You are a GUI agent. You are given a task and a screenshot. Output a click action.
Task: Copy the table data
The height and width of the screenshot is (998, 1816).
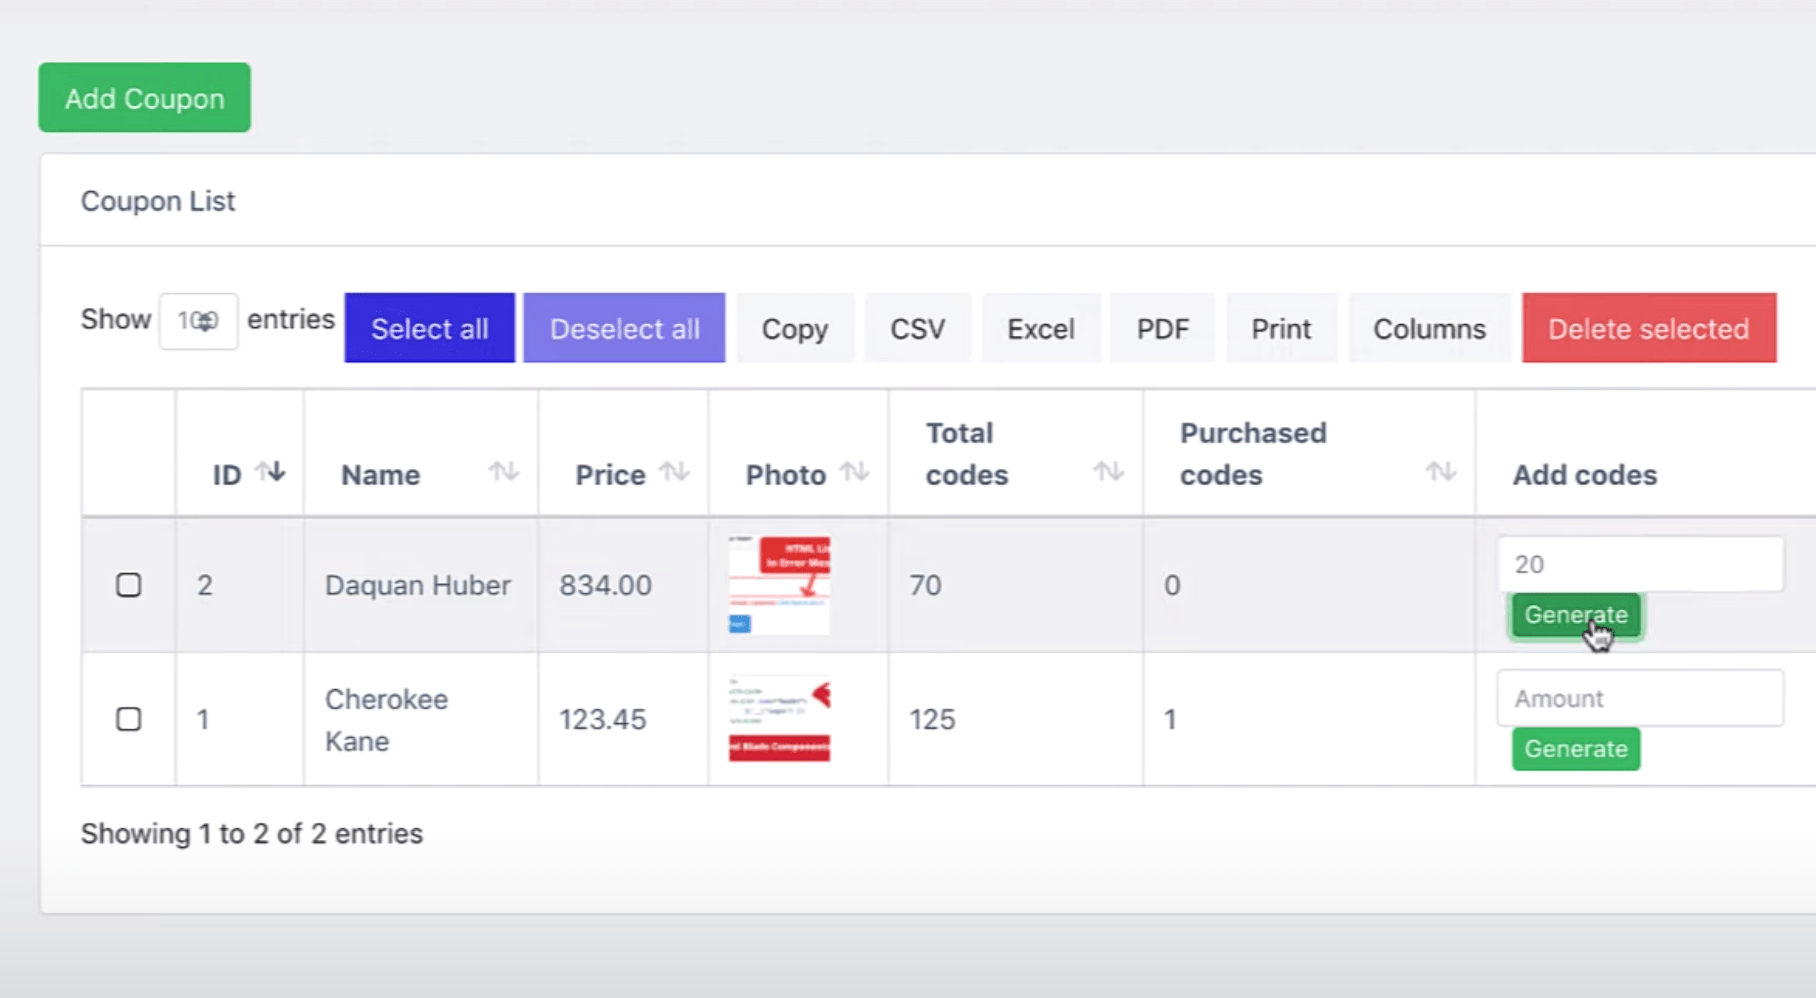point(795,328)
